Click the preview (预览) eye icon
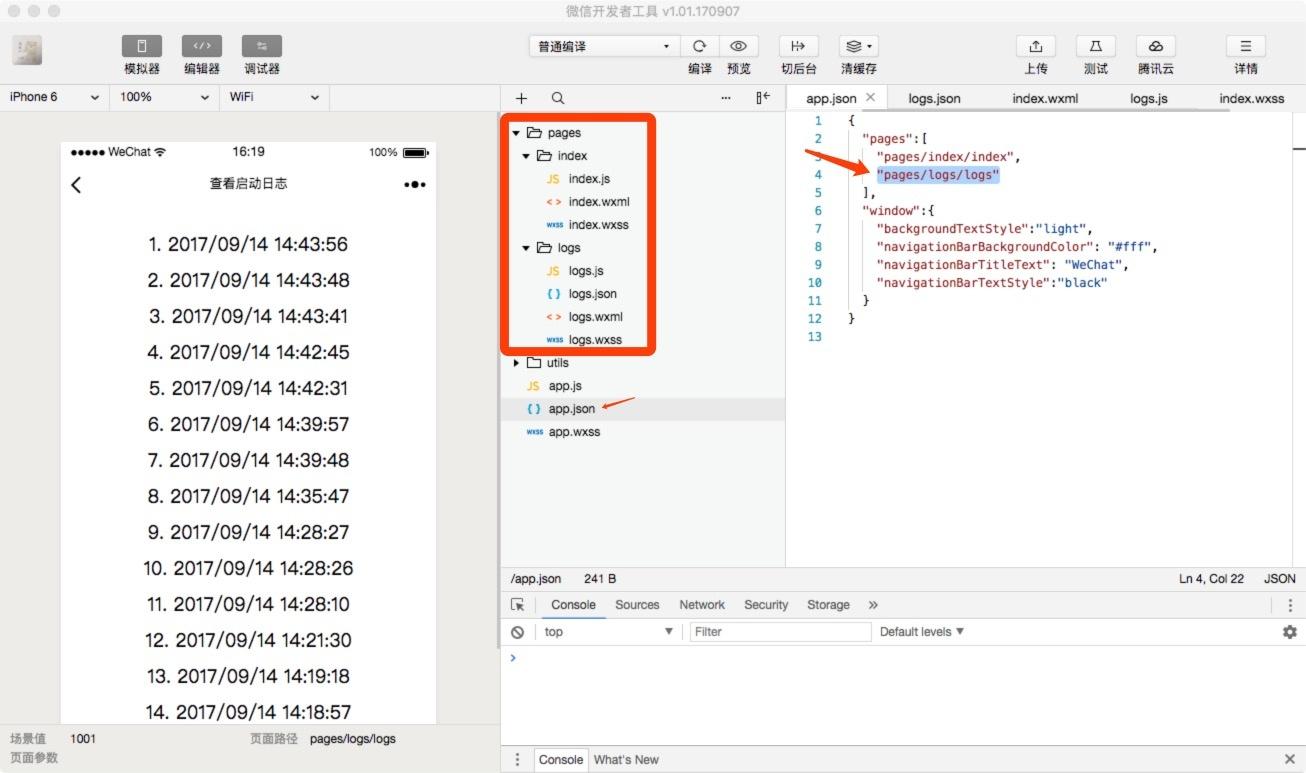Screen dimensions: 1306x773 [739, 46]
